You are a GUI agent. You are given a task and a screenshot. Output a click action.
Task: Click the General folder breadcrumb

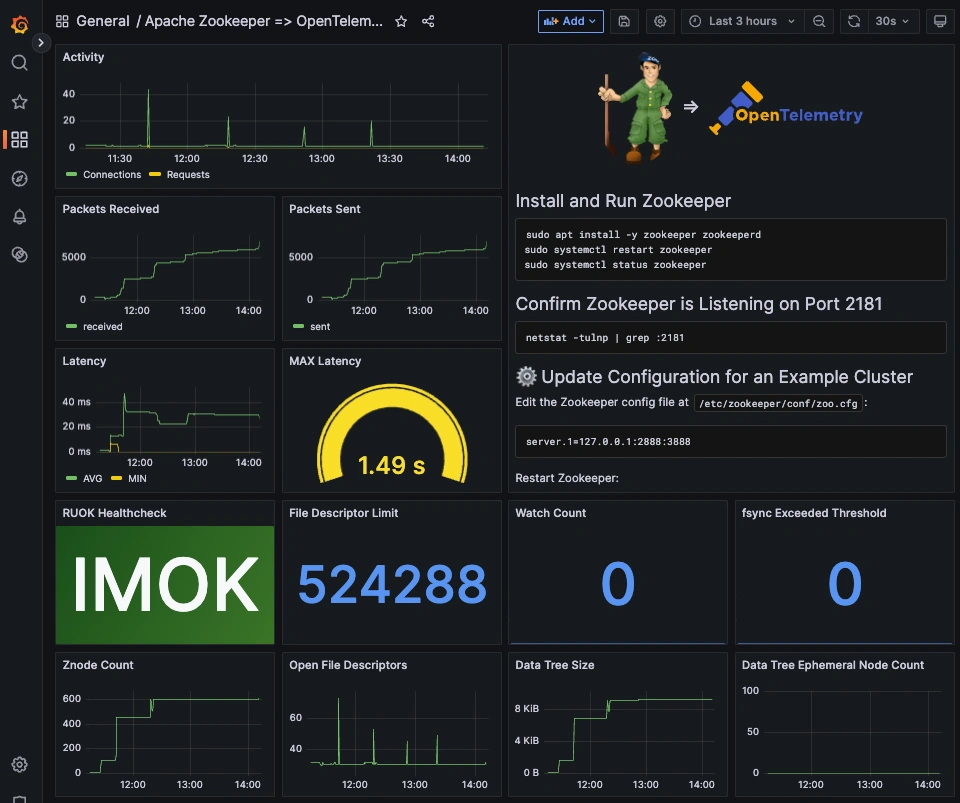point(102,21)
